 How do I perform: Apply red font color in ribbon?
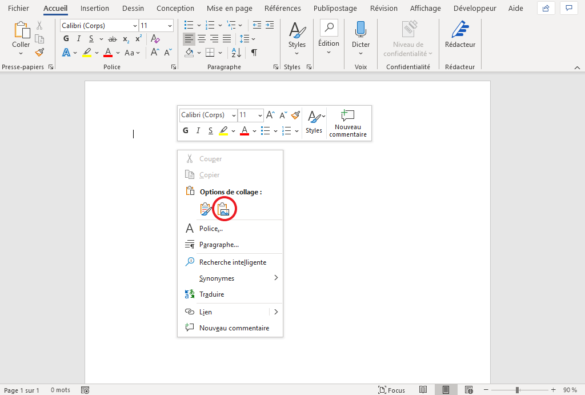(108, 53)
